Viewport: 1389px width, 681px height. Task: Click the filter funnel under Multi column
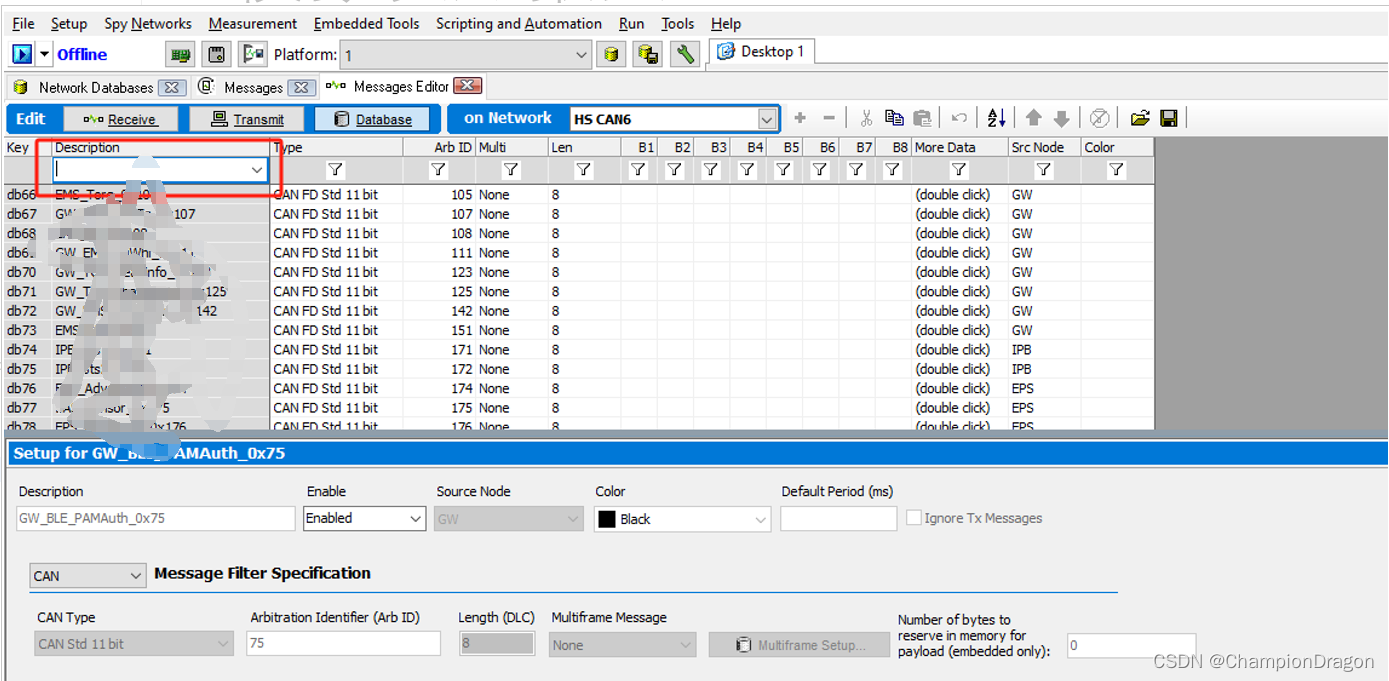coord(511,170)
